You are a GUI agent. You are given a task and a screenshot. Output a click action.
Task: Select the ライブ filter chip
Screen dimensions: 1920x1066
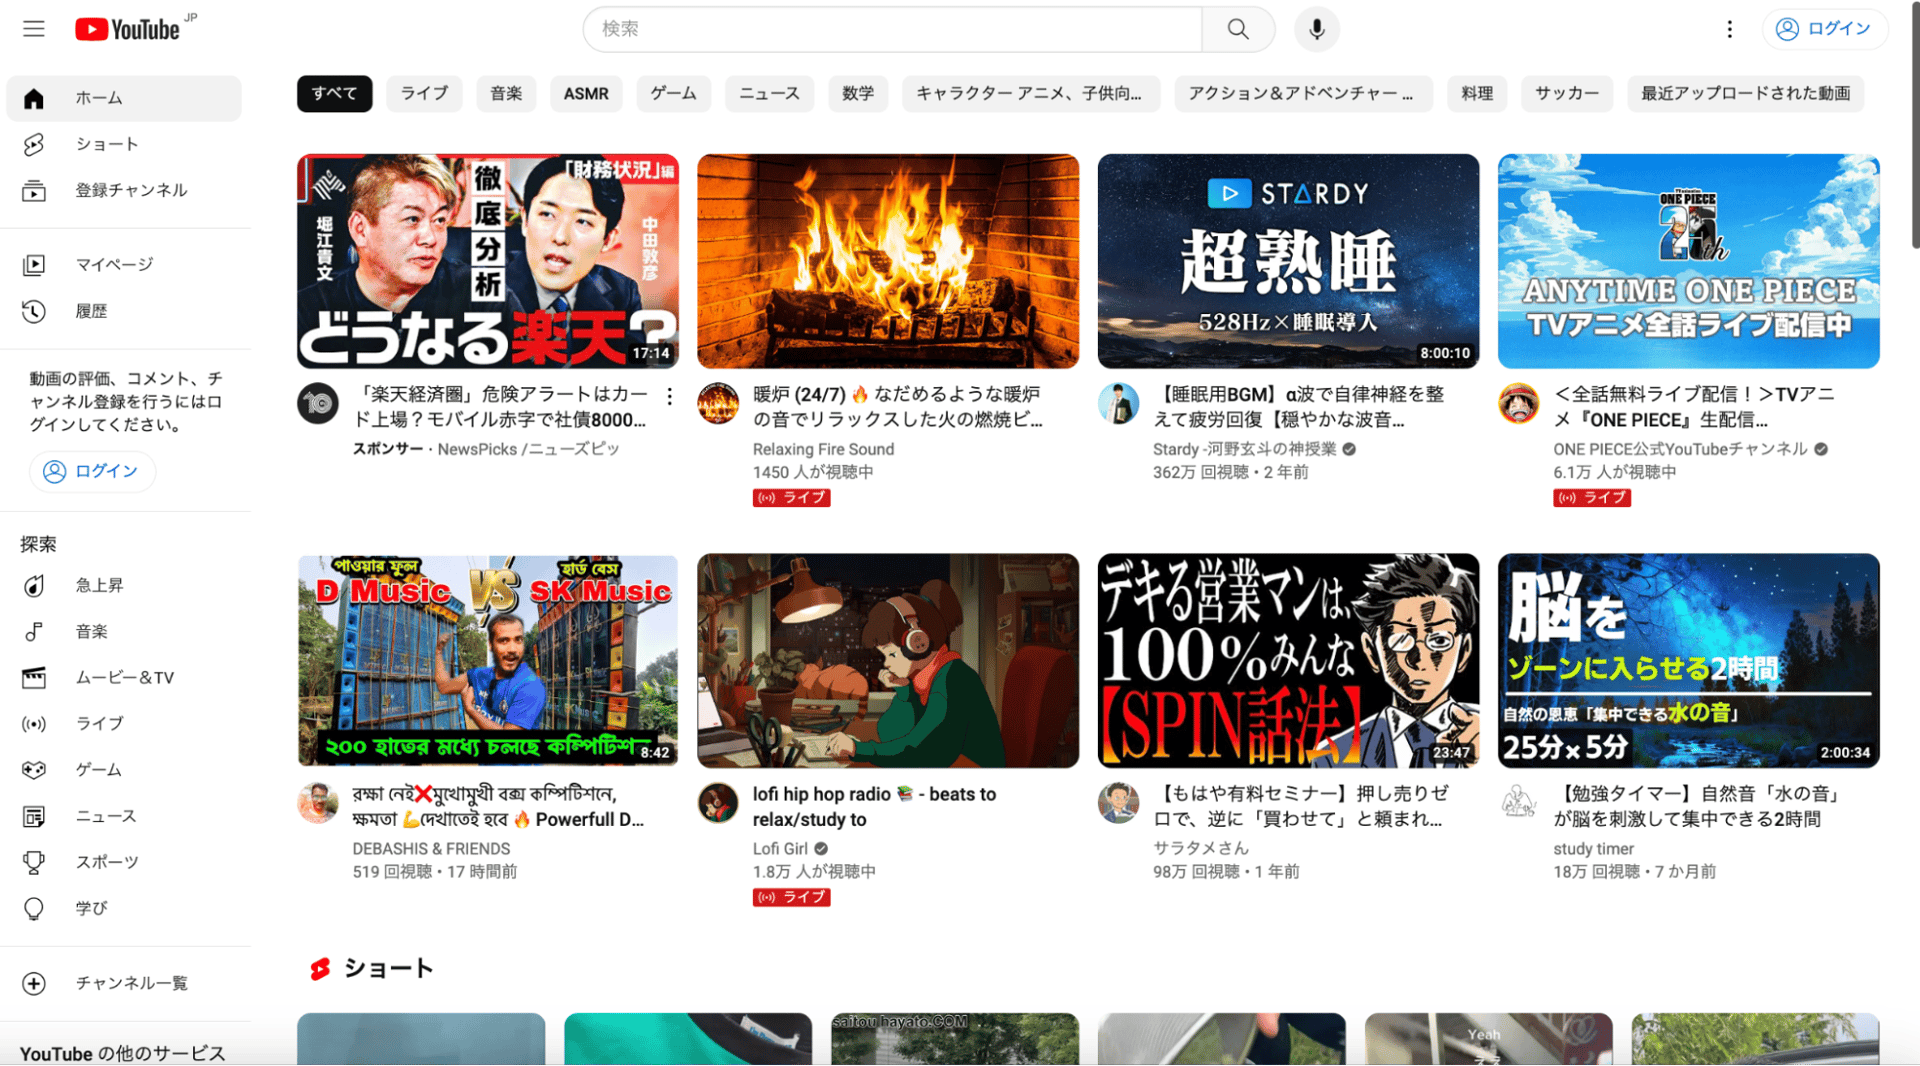click(424, 94)
